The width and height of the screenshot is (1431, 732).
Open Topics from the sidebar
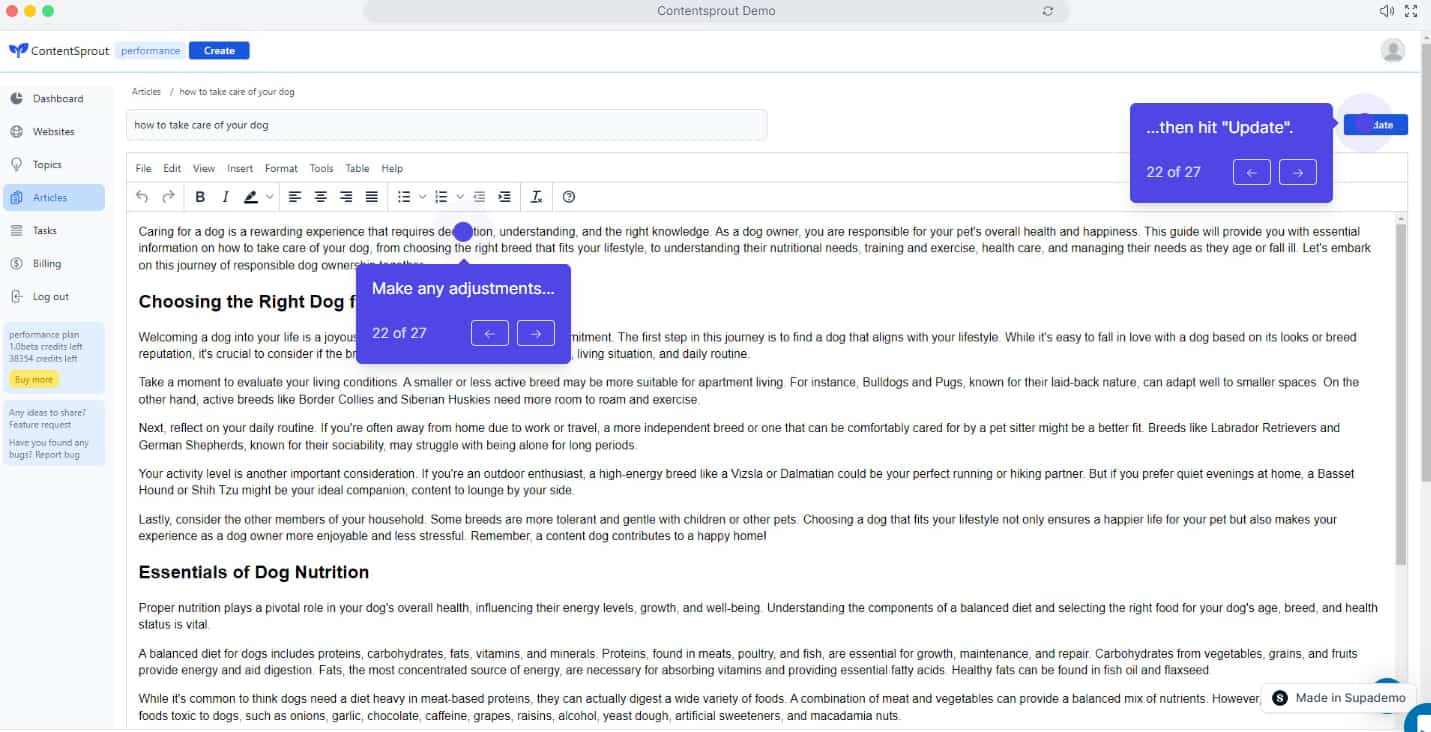(47, 164)
